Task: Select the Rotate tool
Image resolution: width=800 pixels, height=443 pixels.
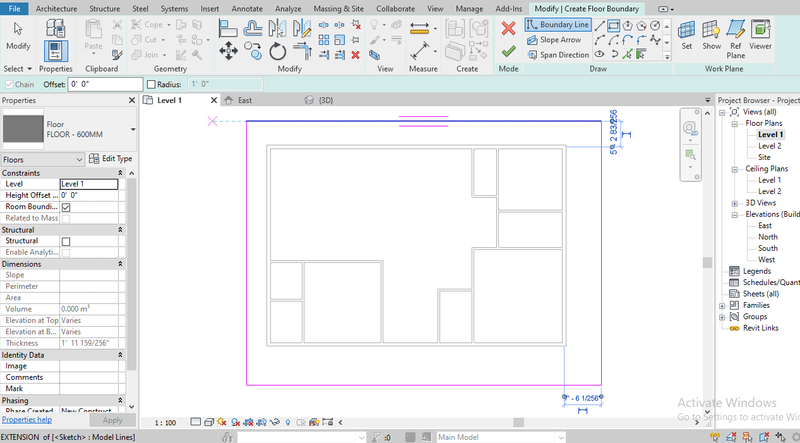Action: click(x=278, y=51)
